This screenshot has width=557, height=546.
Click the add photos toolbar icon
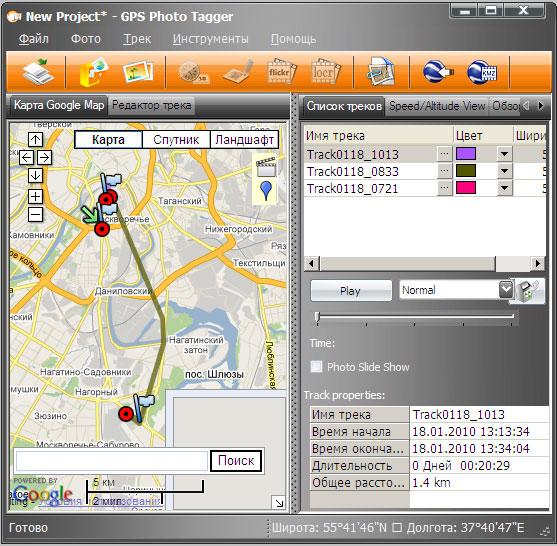[x=138, y=72]
